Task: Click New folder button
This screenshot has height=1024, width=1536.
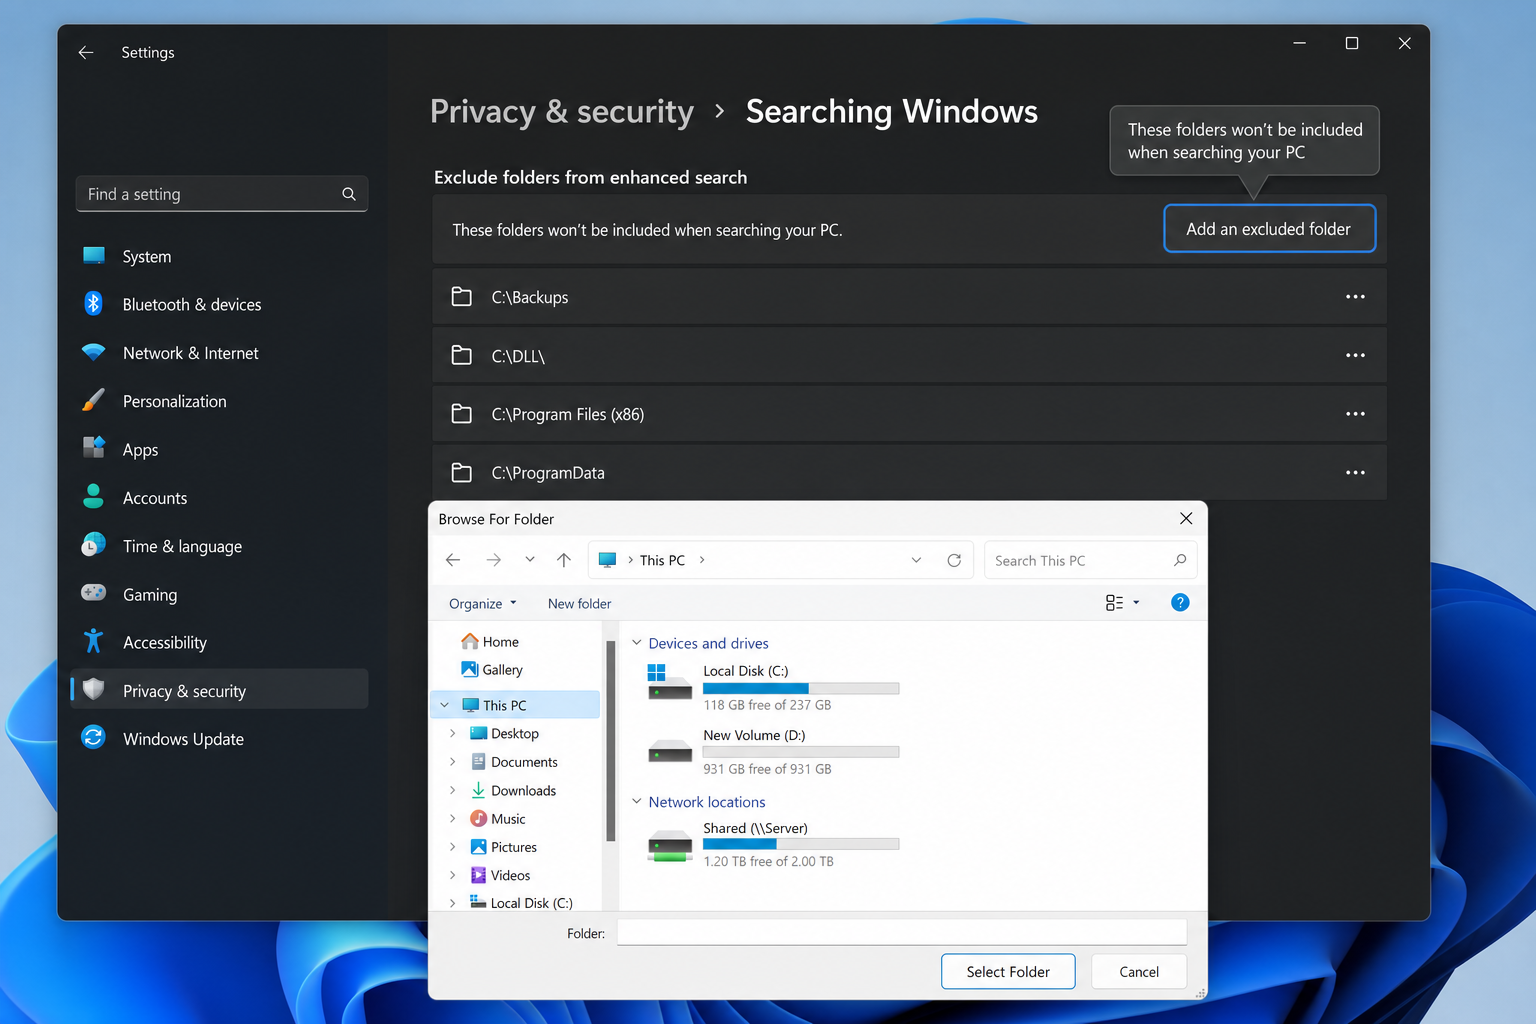Action: click(x=580, y=604)
